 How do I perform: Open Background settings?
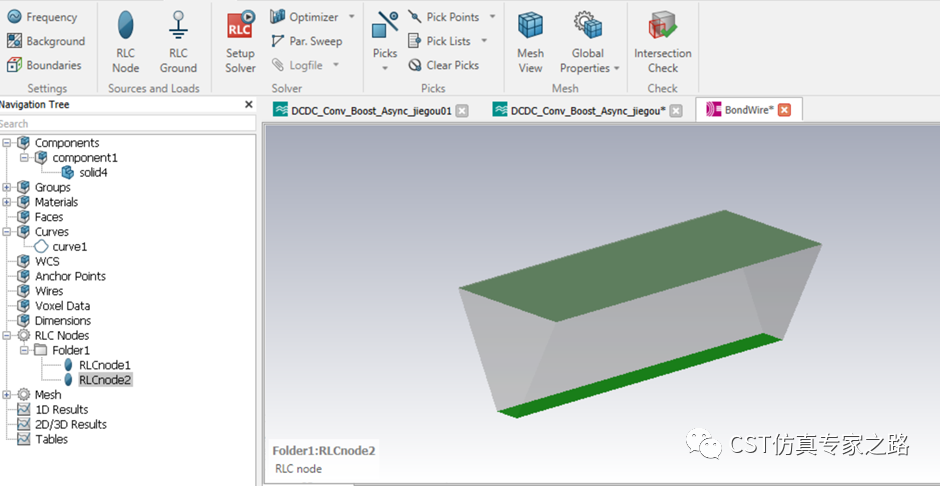pos(46,41)
